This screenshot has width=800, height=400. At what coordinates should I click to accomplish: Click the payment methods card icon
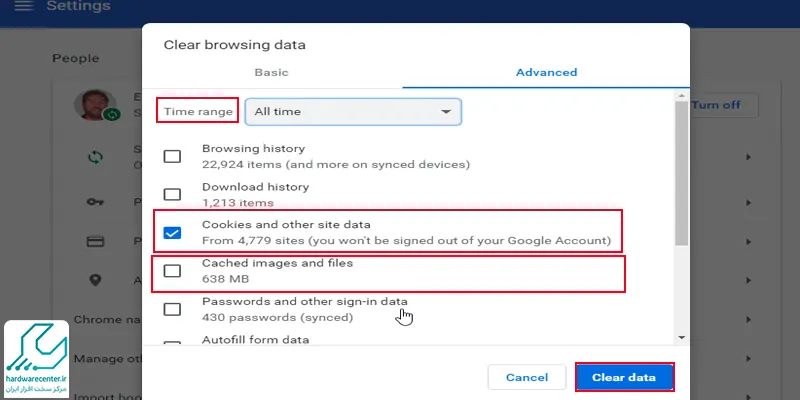click(96, 241)
